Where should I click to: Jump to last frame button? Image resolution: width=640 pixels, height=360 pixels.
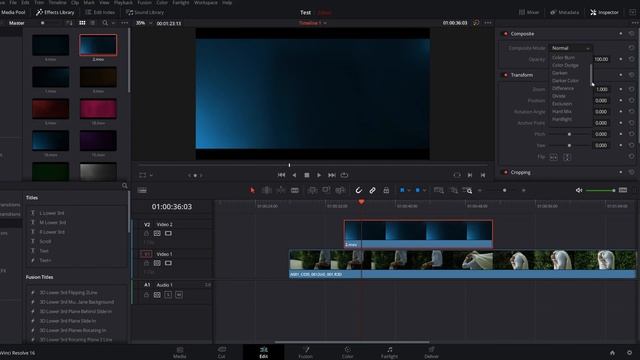click(x=332, y=175)
